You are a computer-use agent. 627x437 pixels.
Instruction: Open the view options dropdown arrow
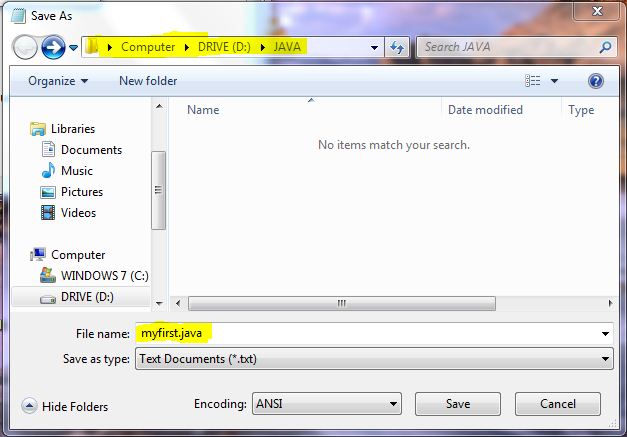(x=554, y=81)
